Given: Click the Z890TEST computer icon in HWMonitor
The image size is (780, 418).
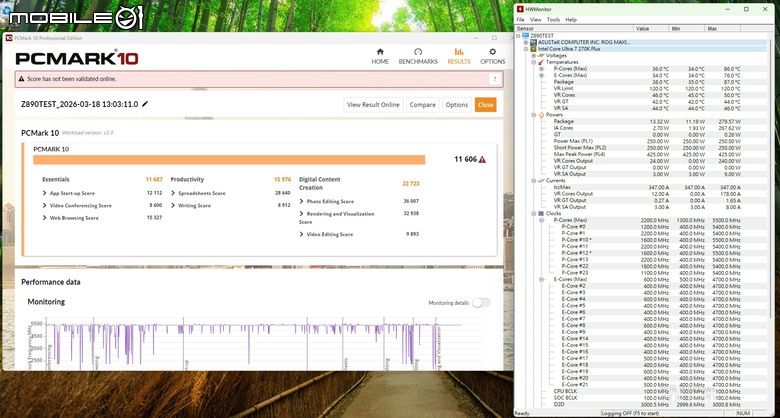Looking at the screenshot, I should (526, 36).
